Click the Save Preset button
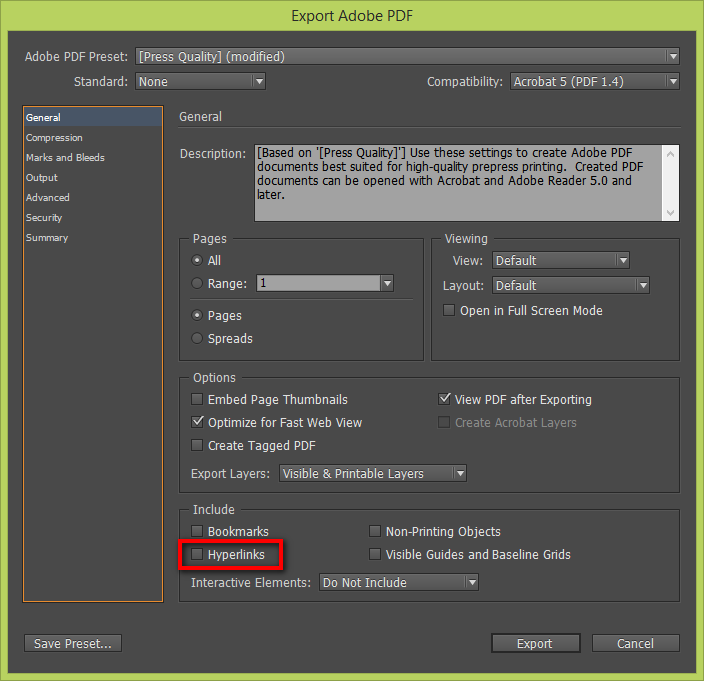The width and height of the screenshot is (704, 681). pos(73,643)
